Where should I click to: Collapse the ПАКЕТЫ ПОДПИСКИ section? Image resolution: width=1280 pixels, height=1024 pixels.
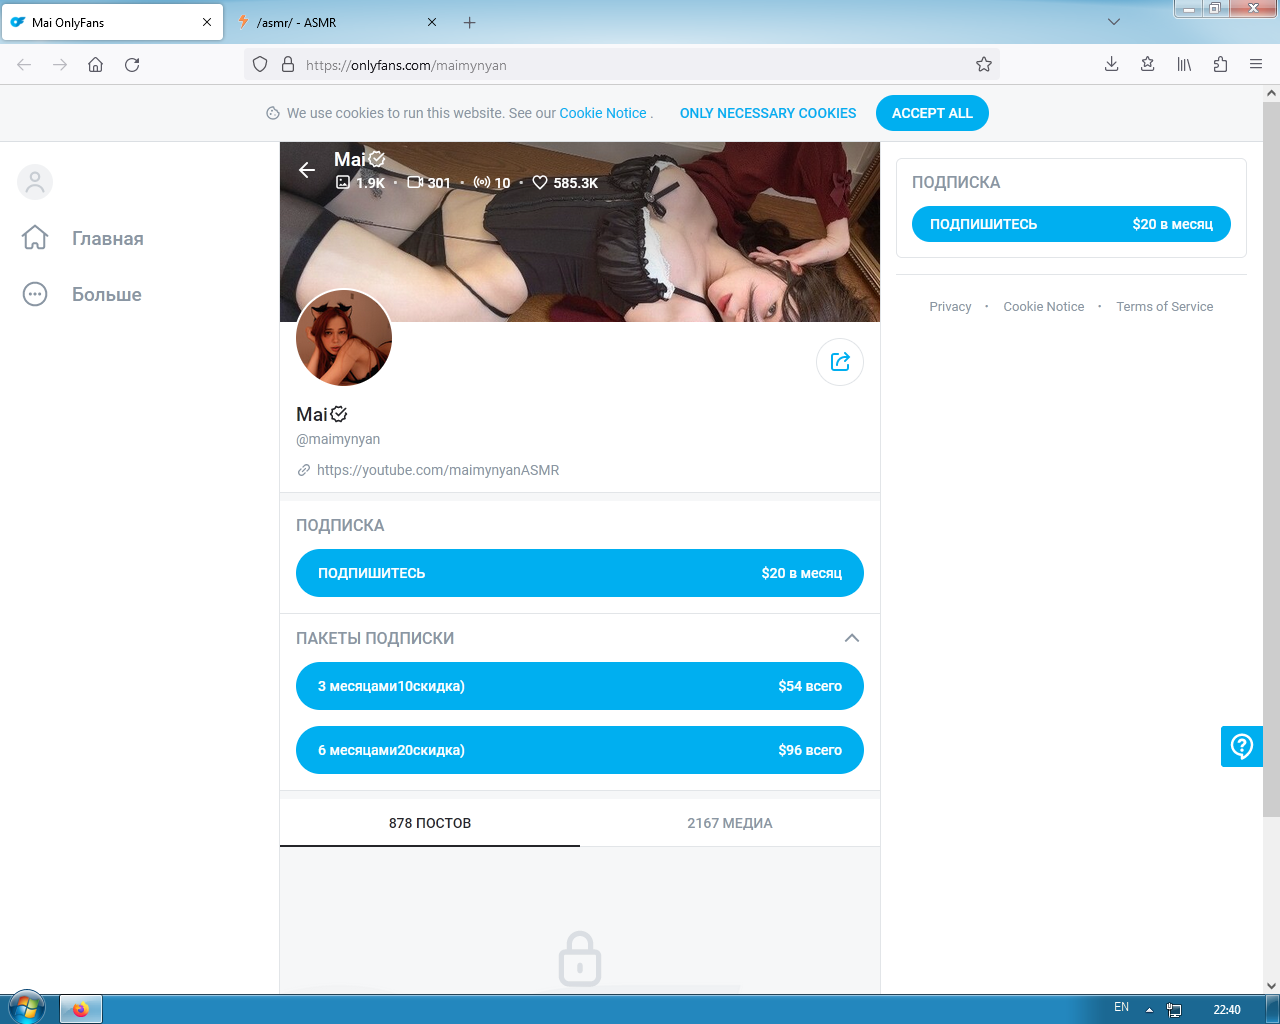click(852, 638)
